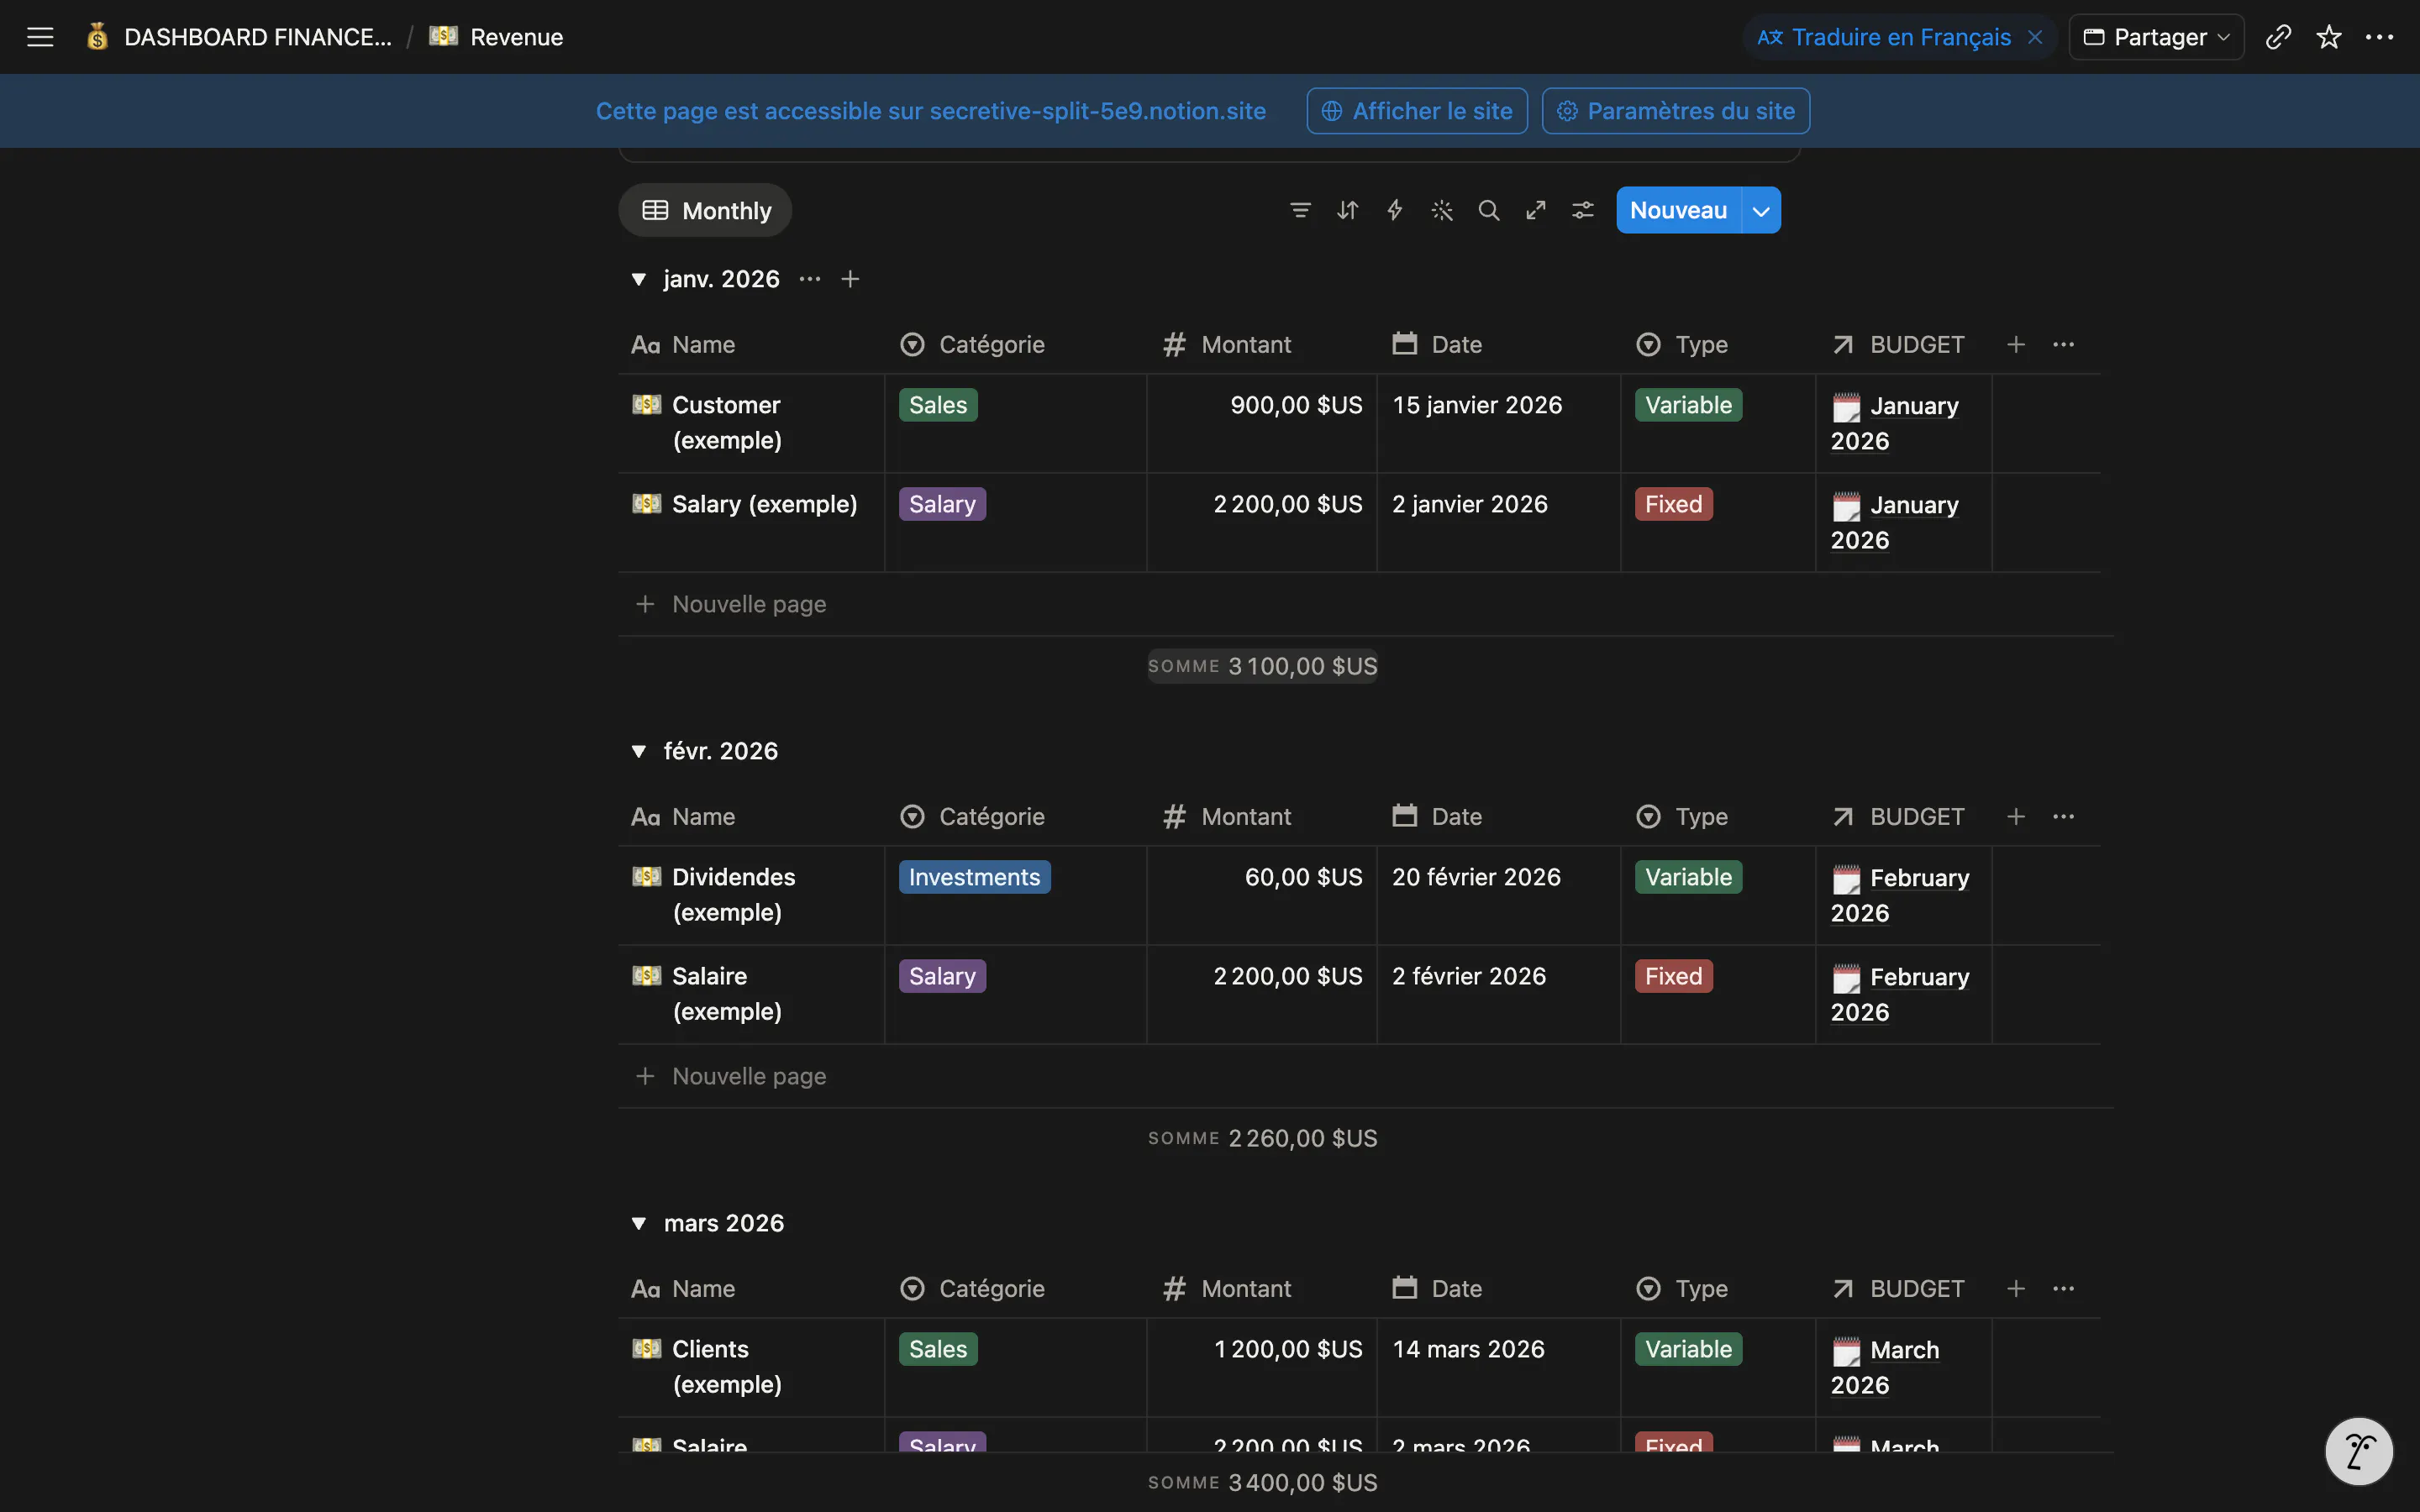The image size is (2420, 1512).
Task: Open database in full page icon
Action: pos(1536,210)
